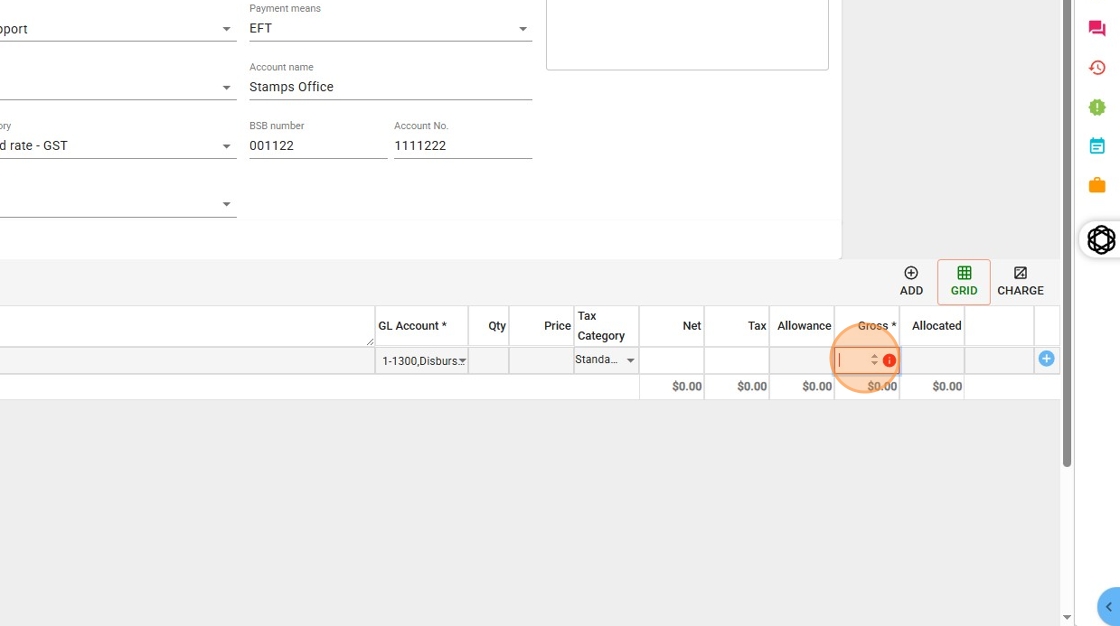Click the green alert badge icon
1120x626 pixels.
coord(1097,107)
